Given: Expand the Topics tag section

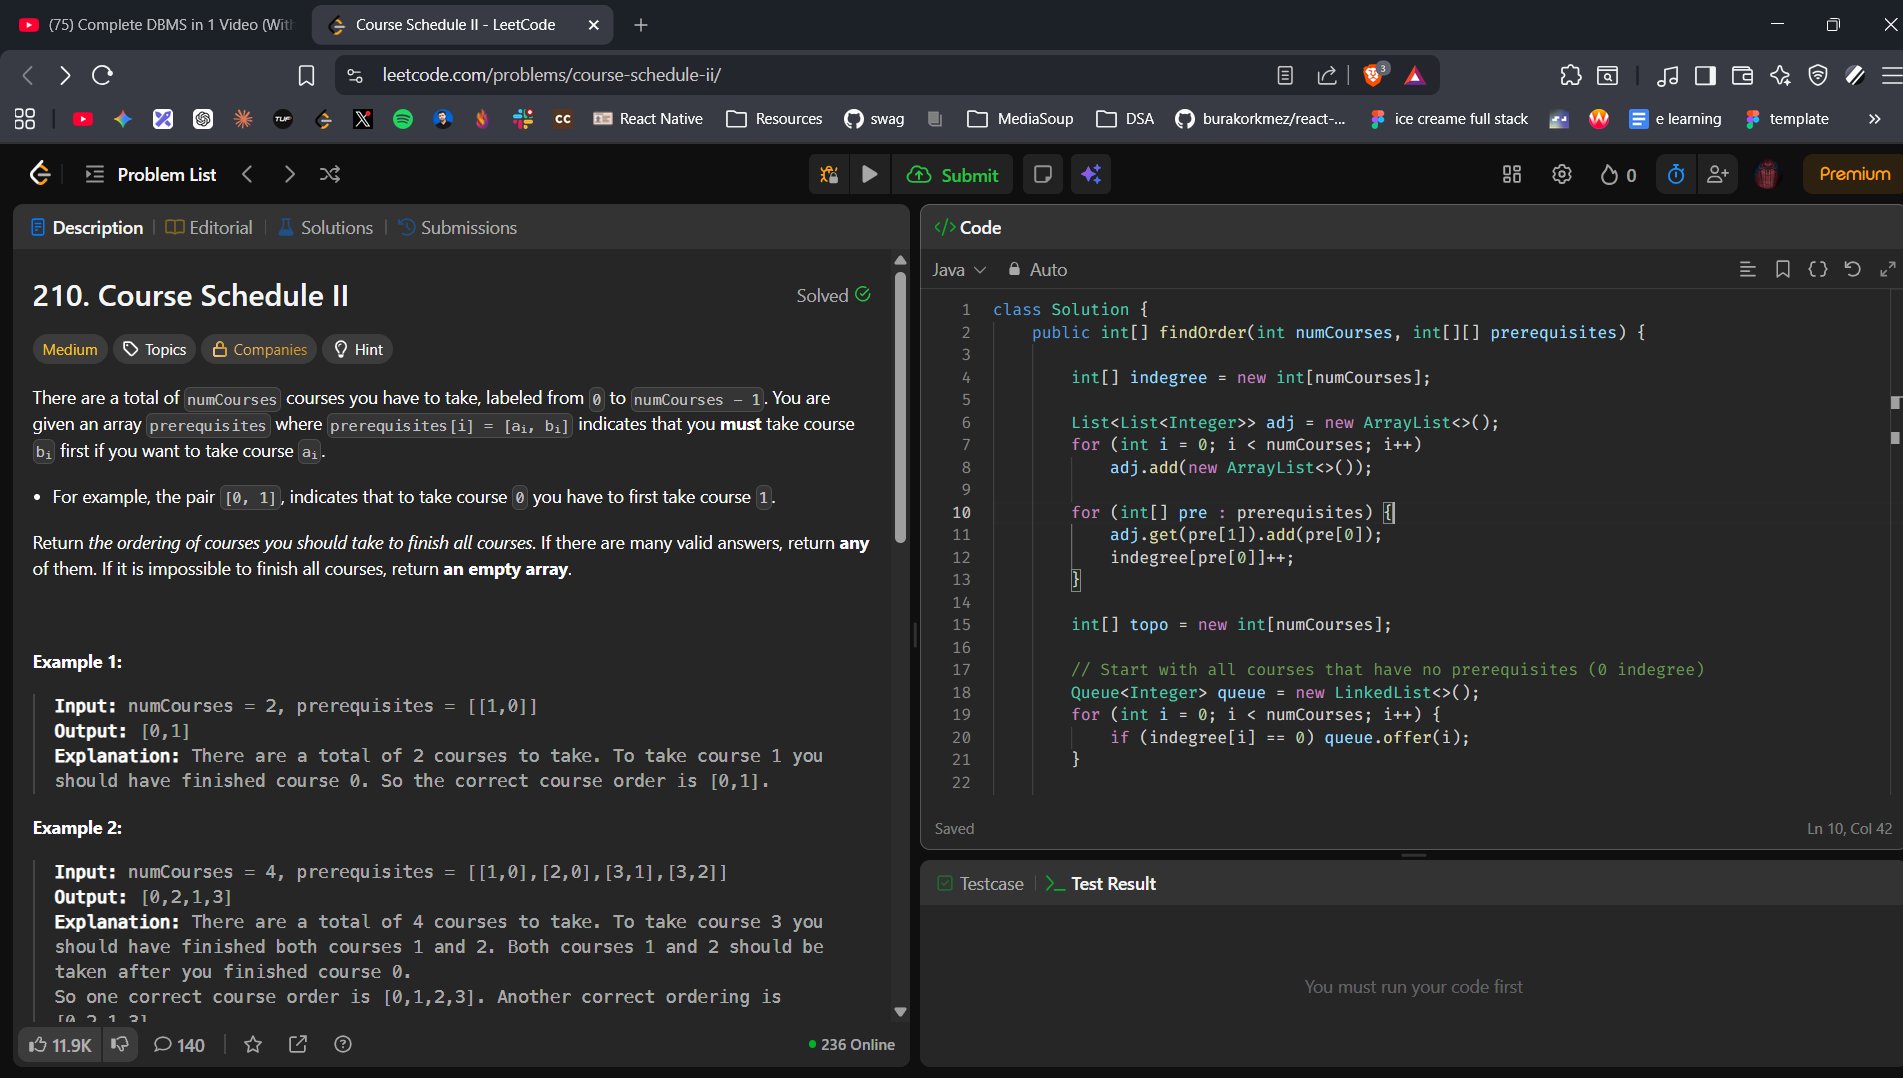Looking at the screenshot, I should [x=155, y=349].
